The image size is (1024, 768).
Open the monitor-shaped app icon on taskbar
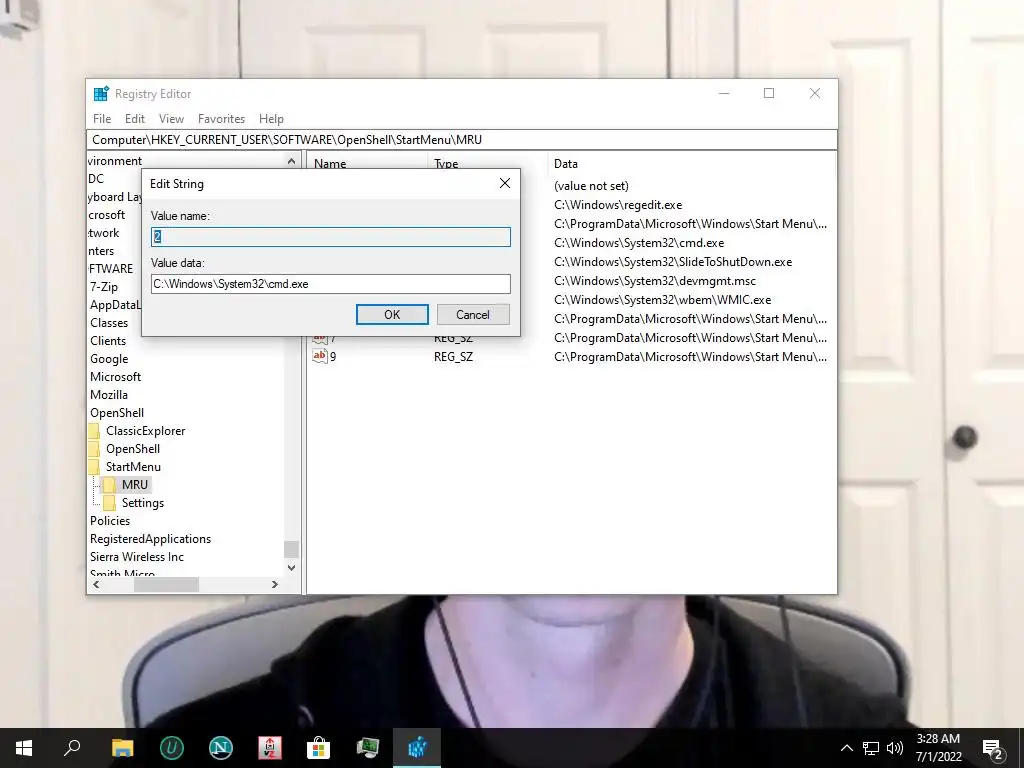point(368,748)
